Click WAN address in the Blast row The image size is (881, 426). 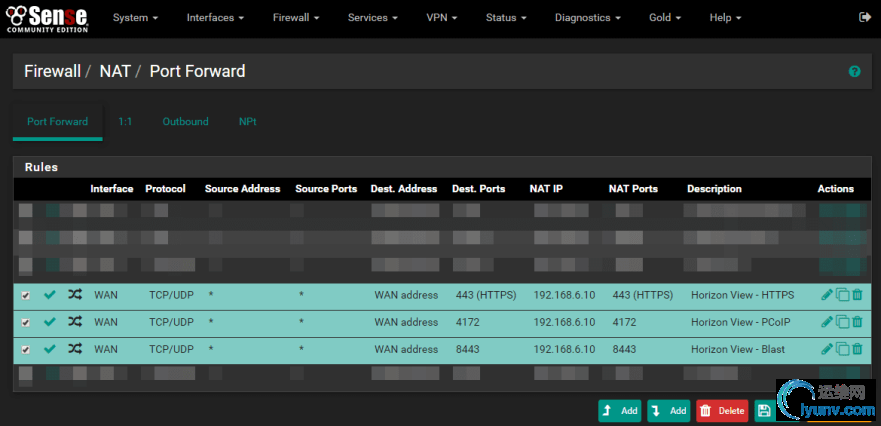tap(406, 349)
